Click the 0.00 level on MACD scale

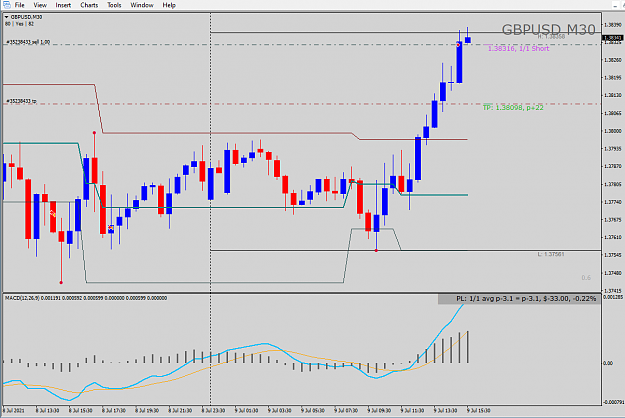608,363
